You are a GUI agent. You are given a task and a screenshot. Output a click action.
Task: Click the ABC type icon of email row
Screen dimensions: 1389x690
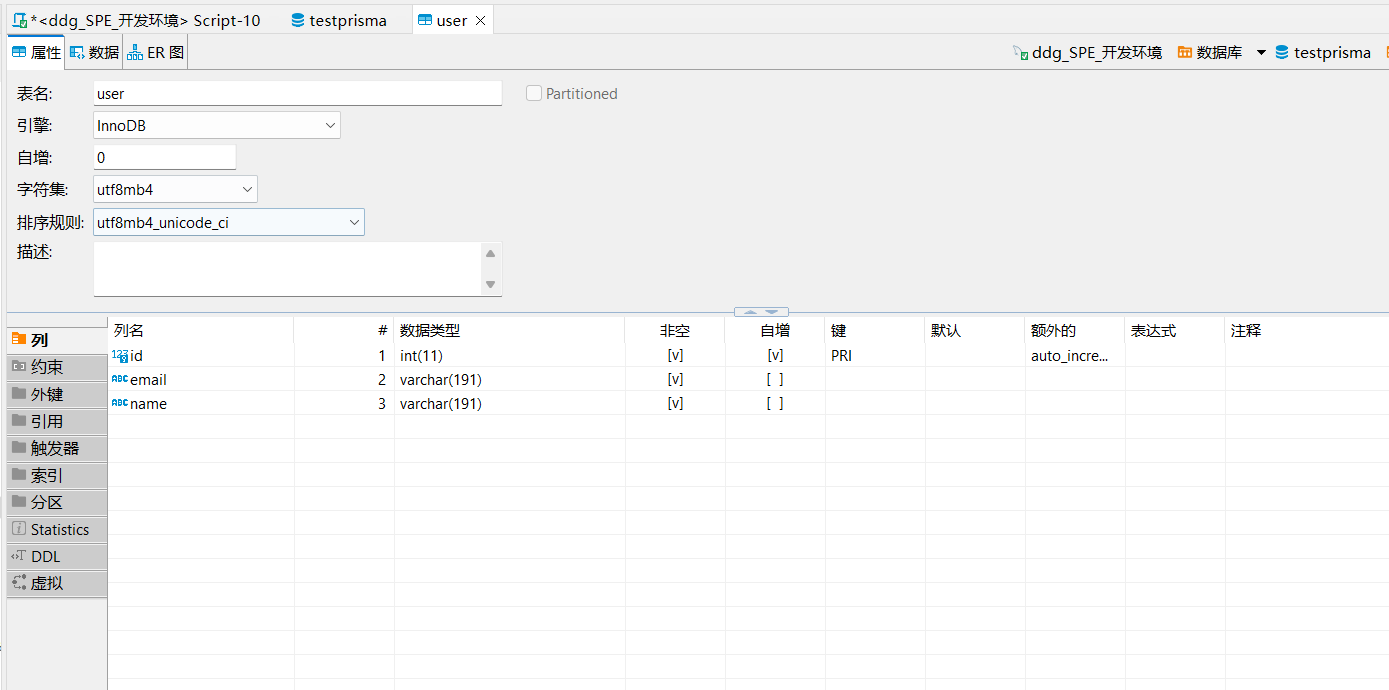[x=120, y=379]
